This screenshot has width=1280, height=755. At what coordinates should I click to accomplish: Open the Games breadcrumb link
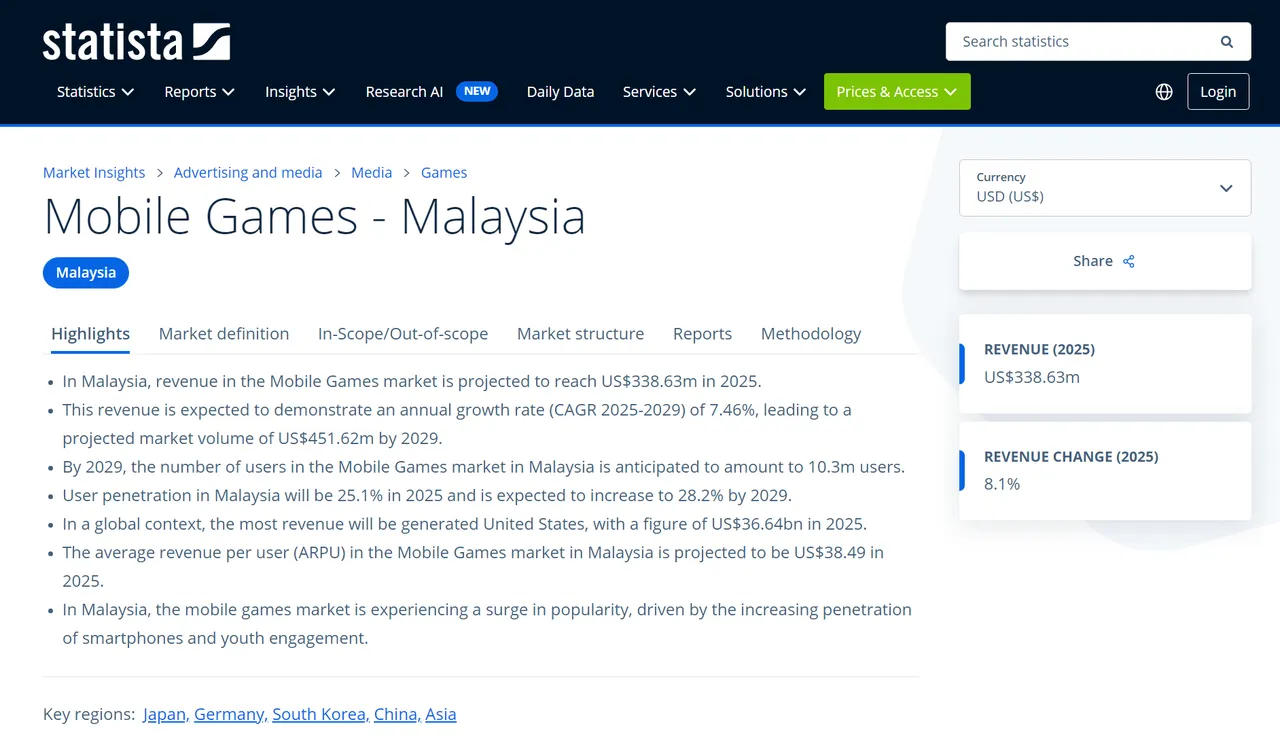(x=444, y=172)
